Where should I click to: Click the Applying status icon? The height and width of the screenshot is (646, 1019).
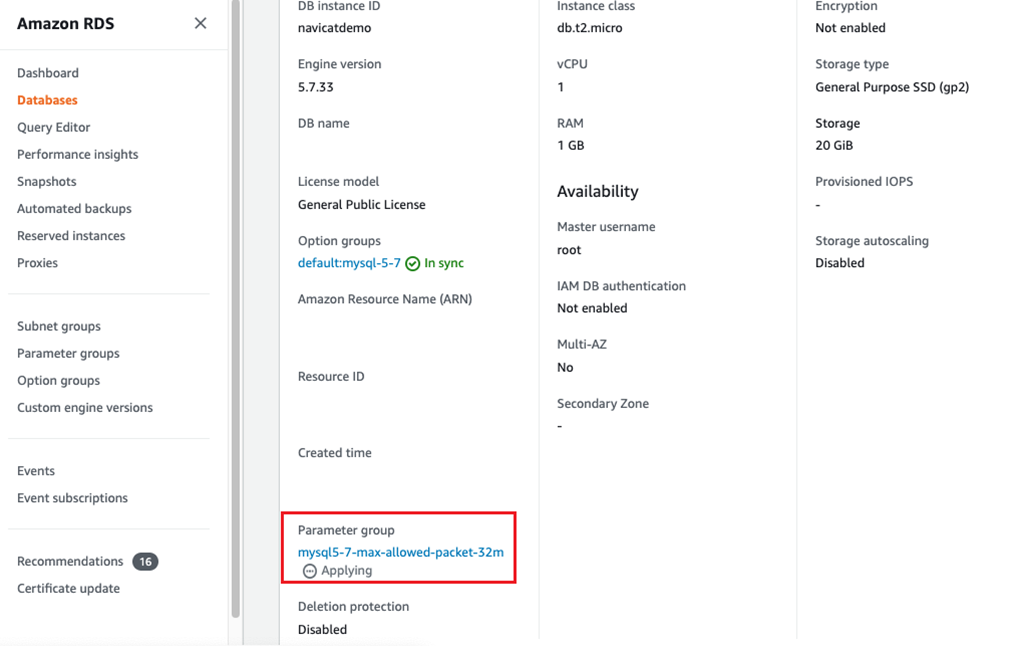(310, 571)
